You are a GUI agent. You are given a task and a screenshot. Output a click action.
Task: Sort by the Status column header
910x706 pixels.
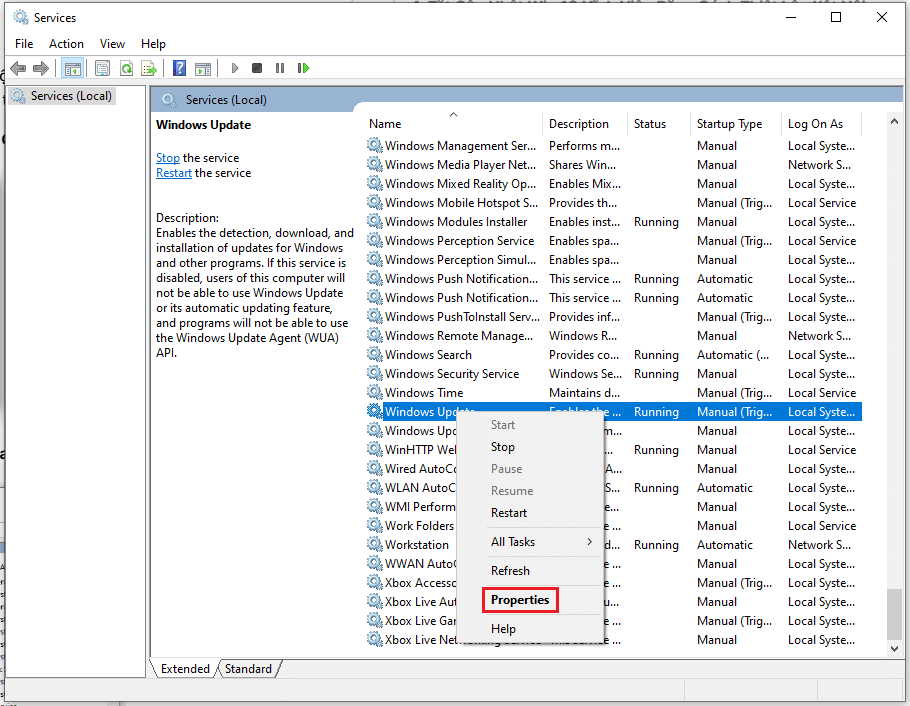click(x=659, y=124)
